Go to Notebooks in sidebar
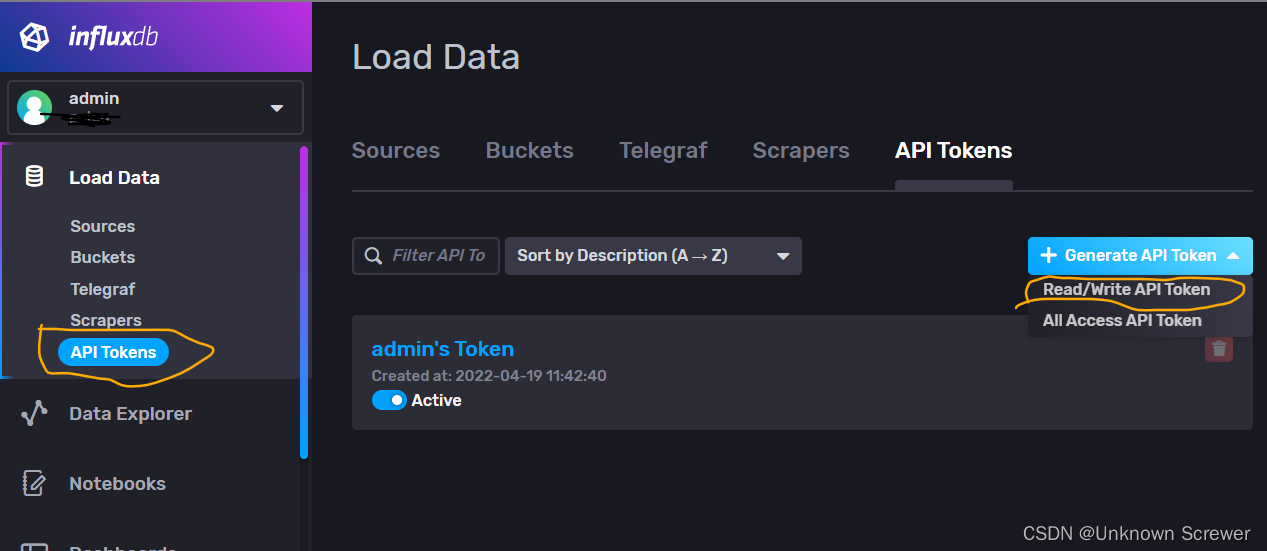 pyautogui.click(x=117, y=483)
